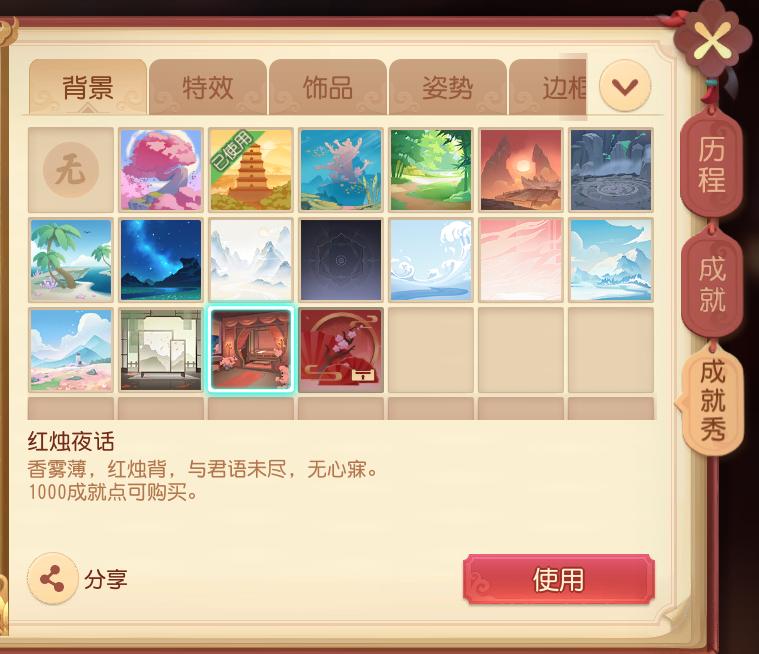Open the 成就 side tag
The width and height of the screenshot is (759, 654).
712,284
